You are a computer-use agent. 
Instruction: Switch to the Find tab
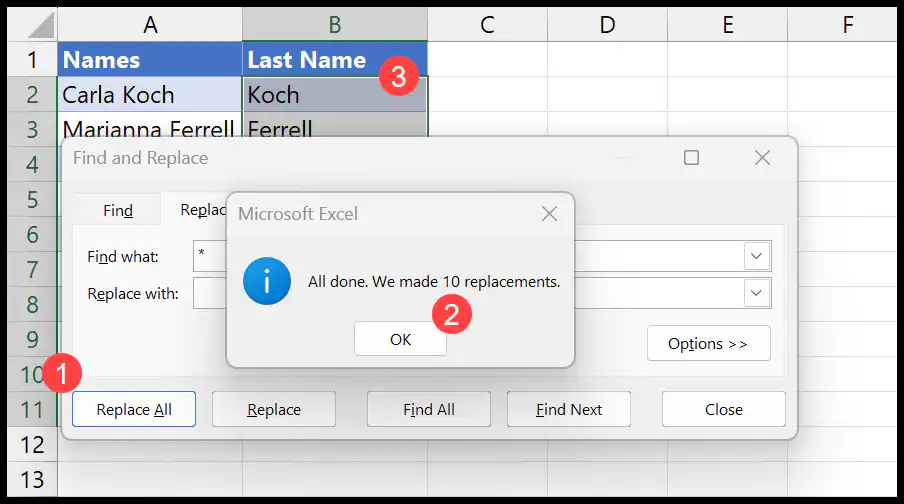point(118,210)
